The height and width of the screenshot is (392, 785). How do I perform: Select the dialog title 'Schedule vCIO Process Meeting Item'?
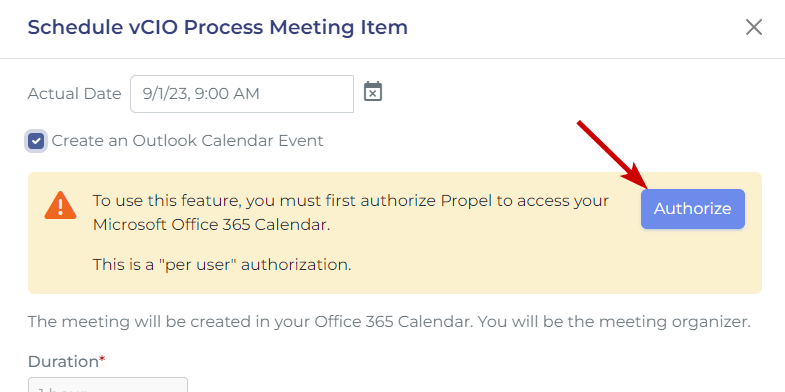coord(218,27)
